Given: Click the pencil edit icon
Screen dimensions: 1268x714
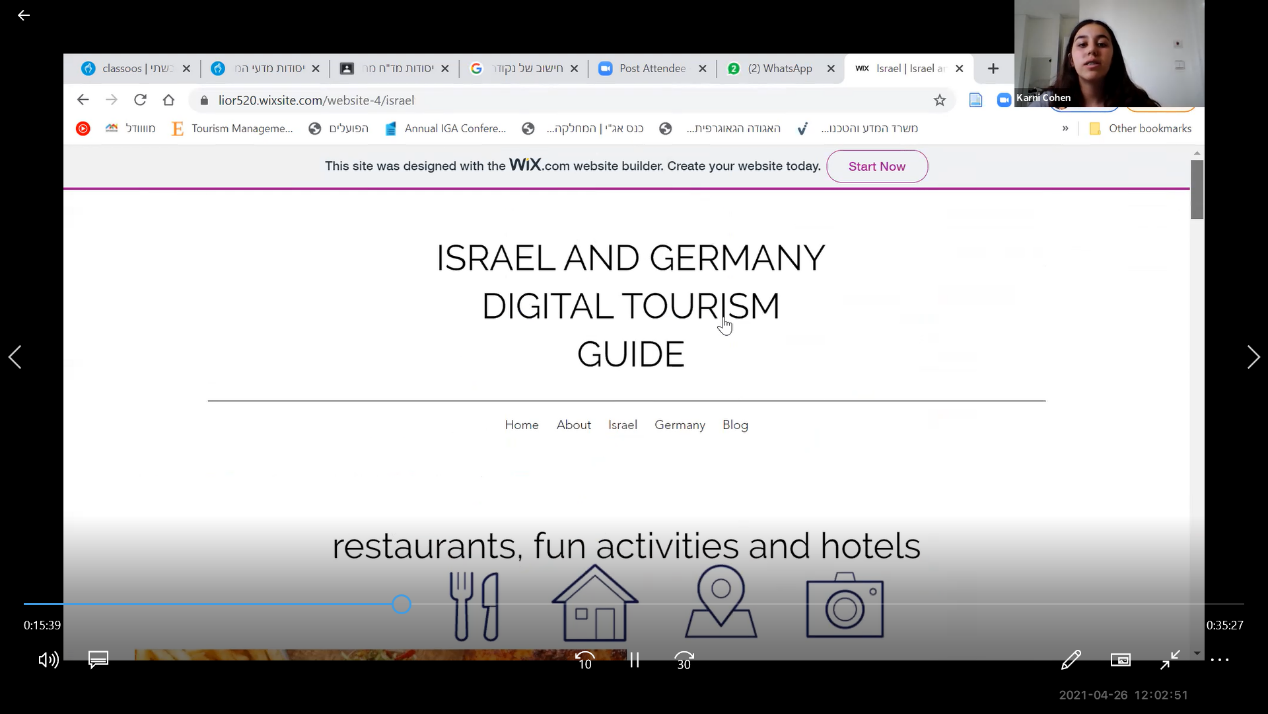Looking at the screenshot, I should click(1071, 660).
